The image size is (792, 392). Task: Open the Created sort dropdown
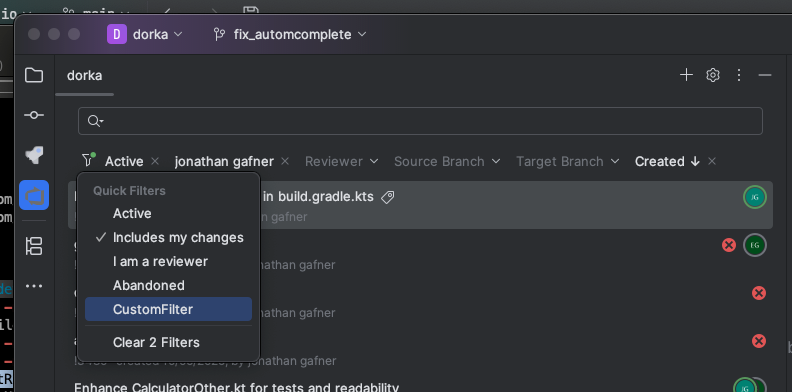(667, 161)
